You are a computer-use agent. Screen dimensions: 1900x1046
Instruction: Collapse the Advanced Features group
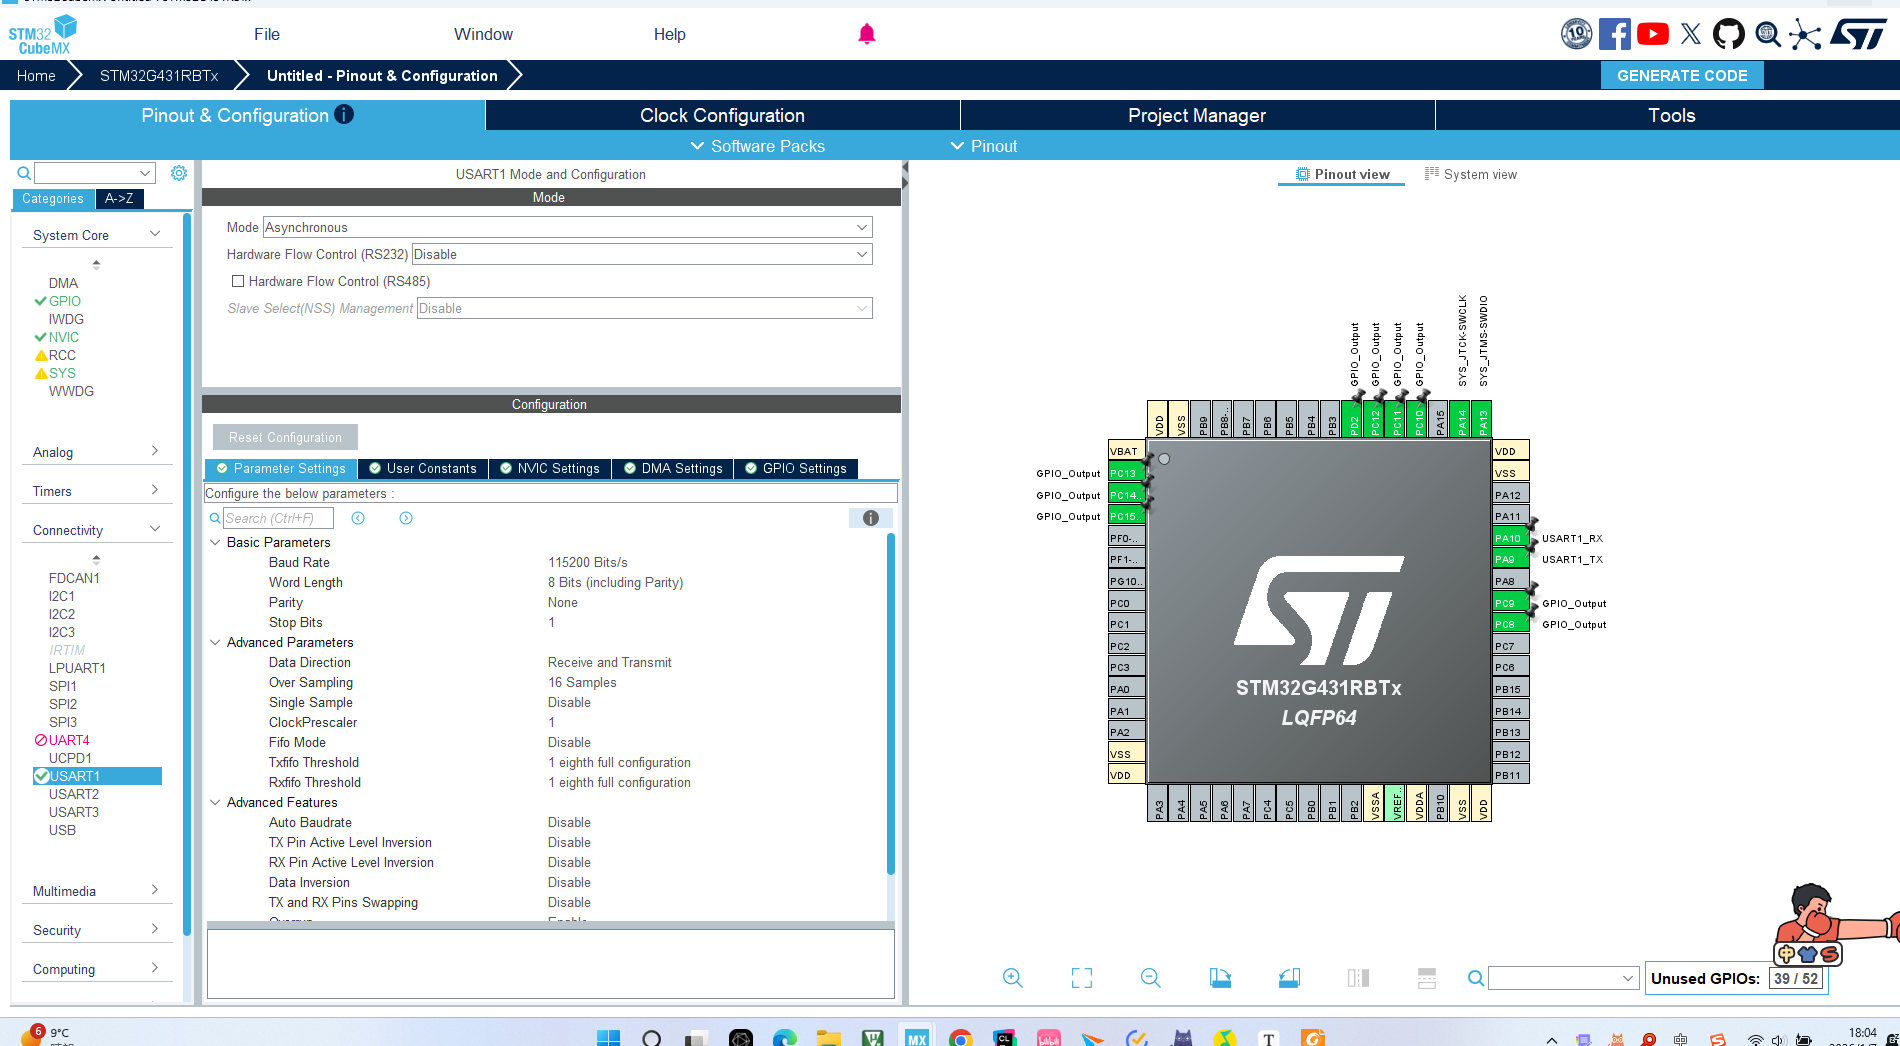click(215, 802)
